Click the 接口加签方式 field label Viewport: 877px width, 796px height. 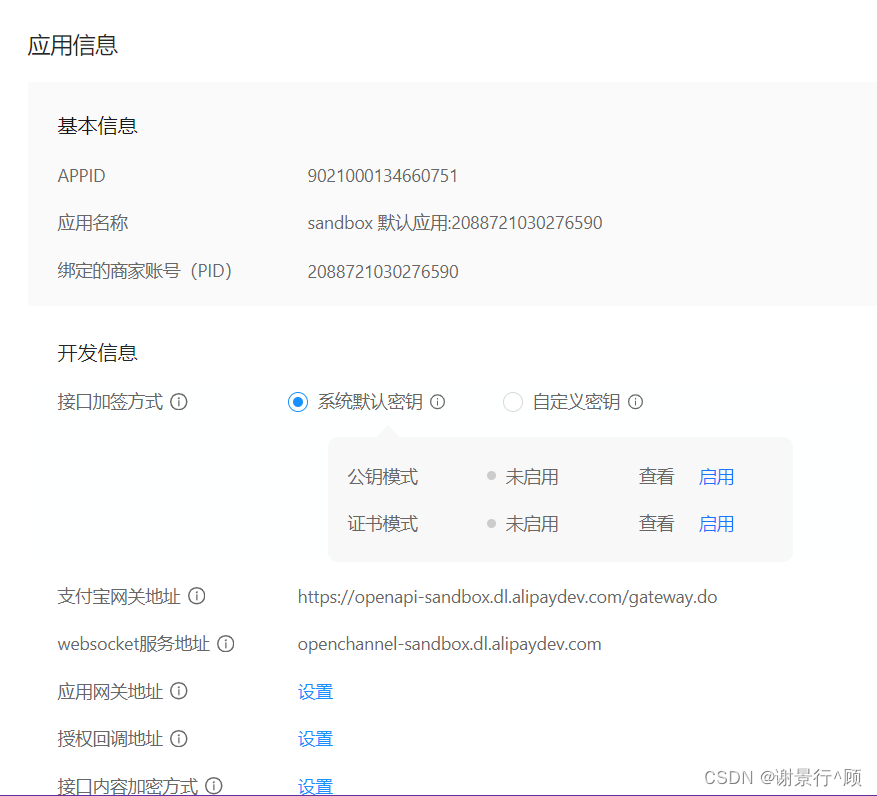click(110, 402)
